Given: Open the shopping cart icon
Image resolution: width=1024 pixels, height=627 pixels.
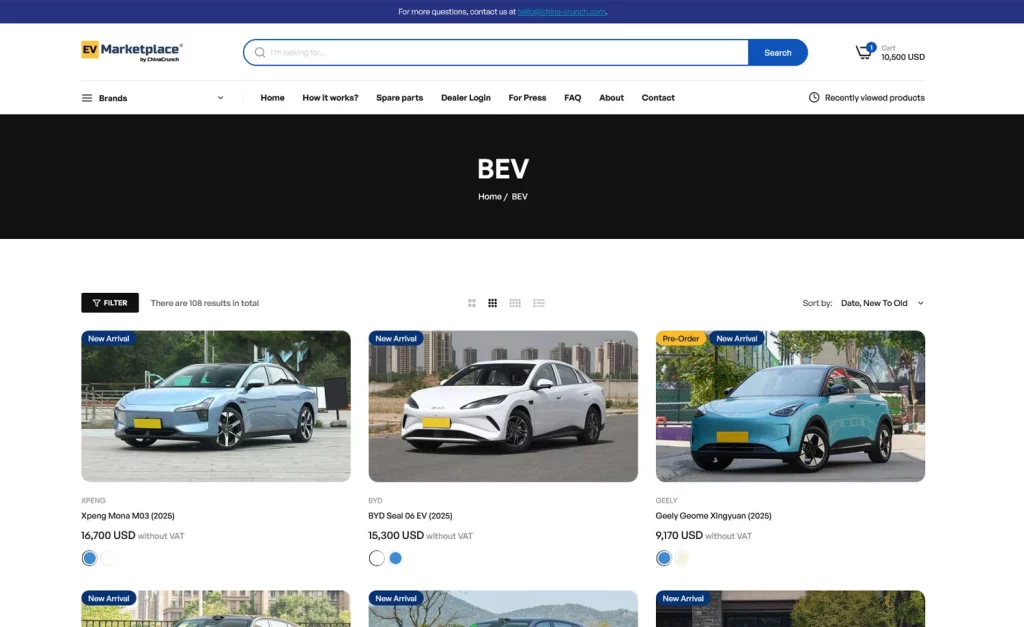Looking at the screenshot, I should click(x=864, y=52).
